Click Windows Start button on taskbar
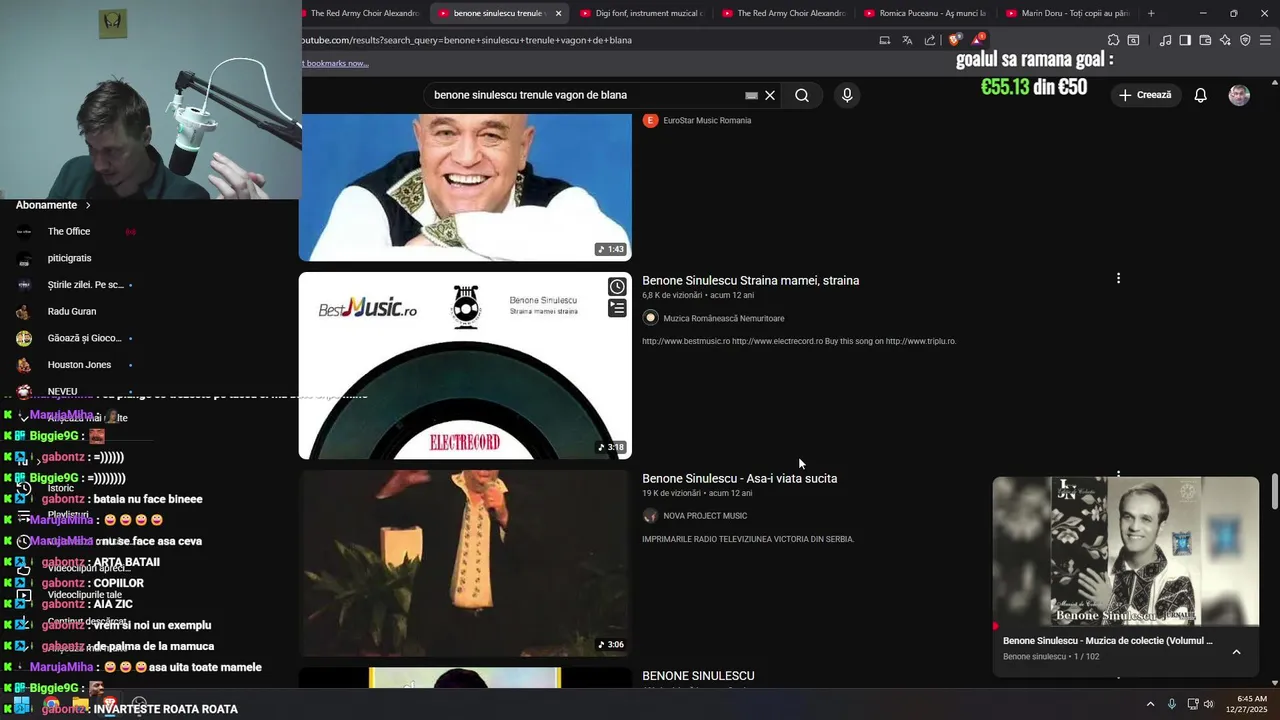Image resolution: width=1280 pixels, height=720 pixels. [21, 704]
